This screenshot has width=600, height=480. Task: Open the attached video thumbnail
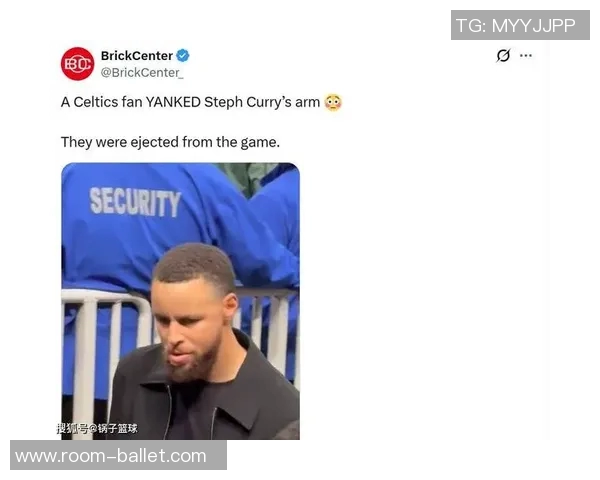180,301
